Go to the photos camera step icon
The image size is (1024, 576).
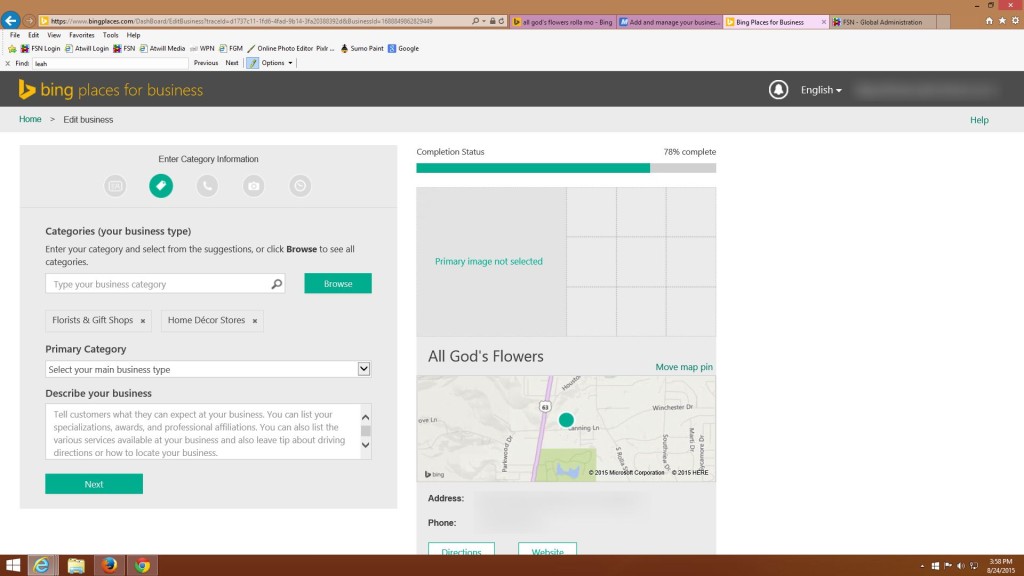pos(253,185)
